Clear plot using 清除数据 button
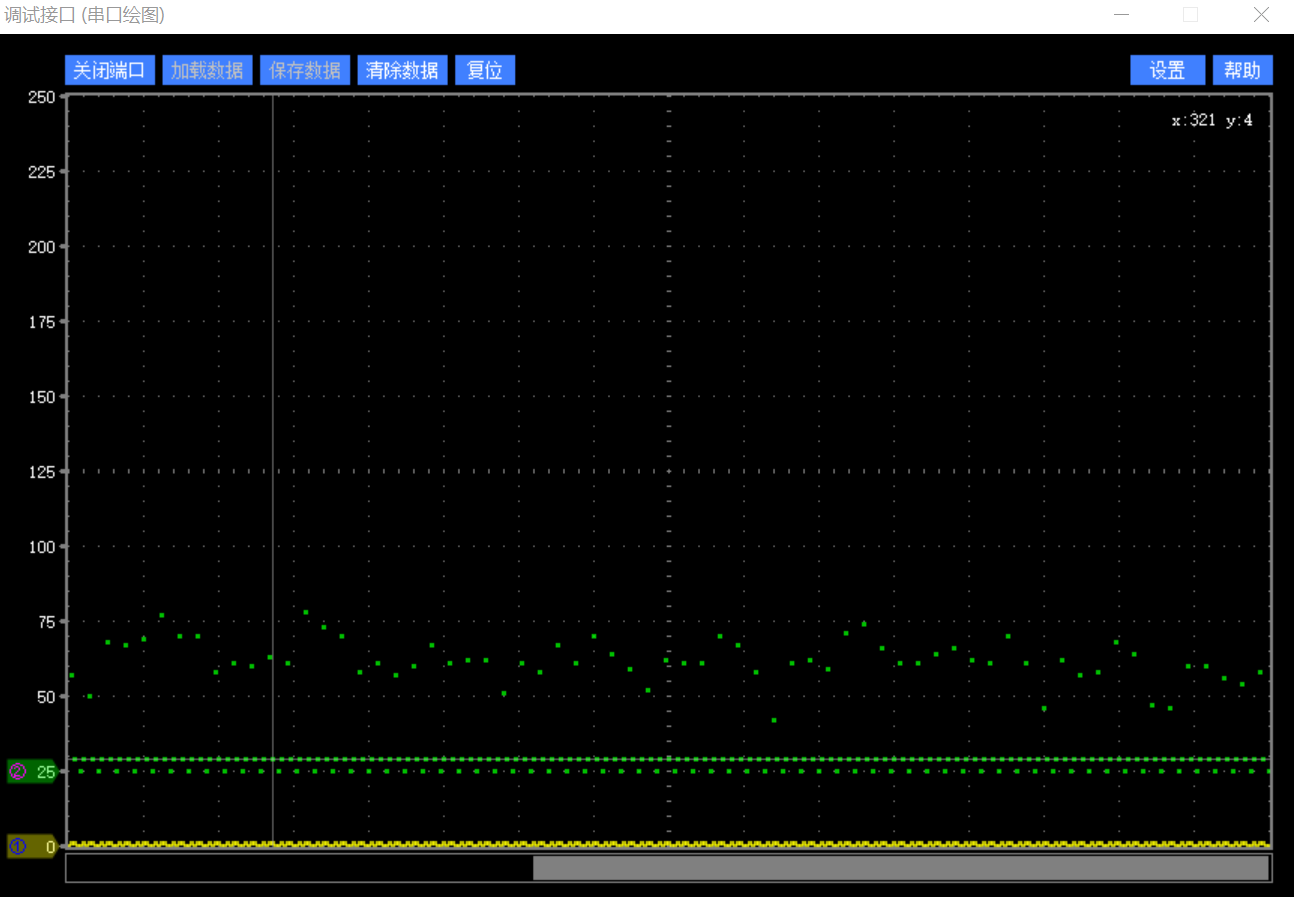This screenshot has width=1294, height=897. click(x=402, y=70)
